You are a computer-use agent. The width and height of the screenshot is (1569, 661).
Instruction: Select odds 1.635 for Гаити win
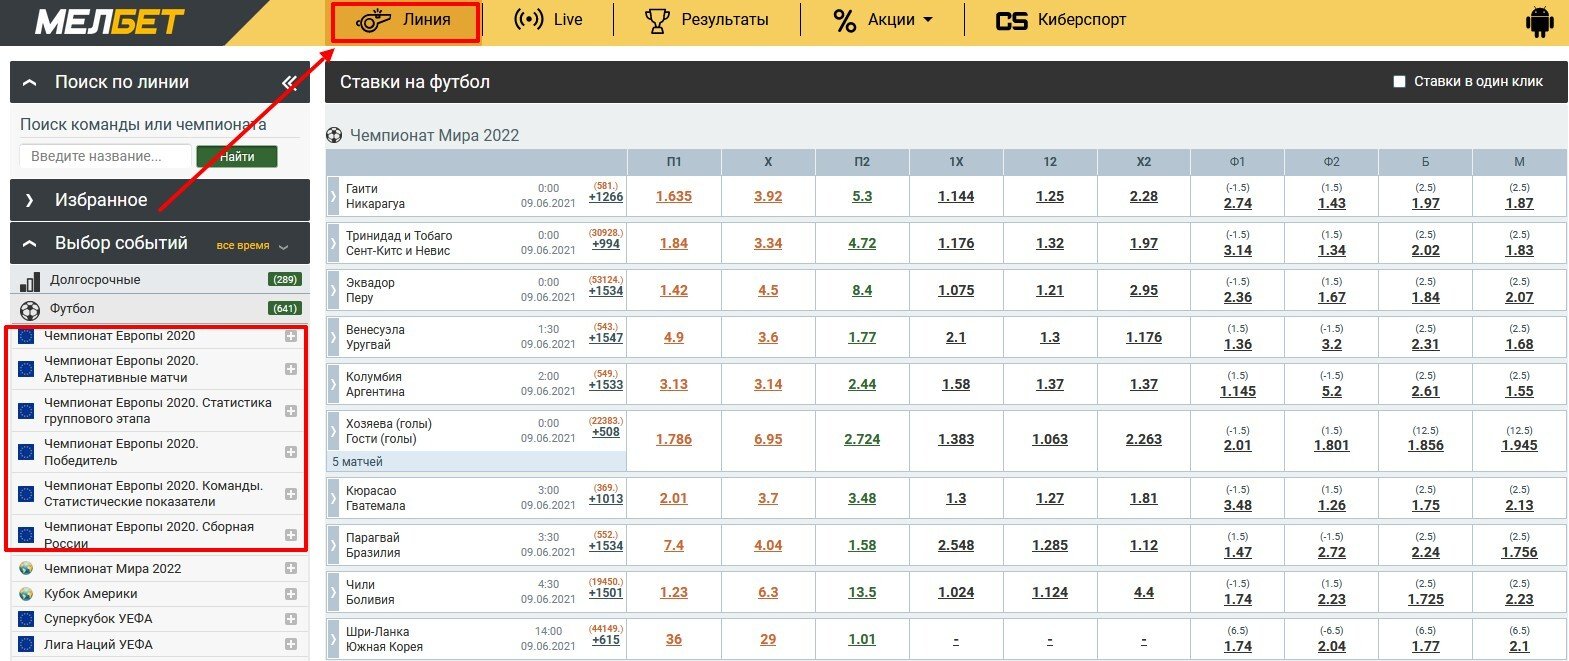tap(674, 197)
